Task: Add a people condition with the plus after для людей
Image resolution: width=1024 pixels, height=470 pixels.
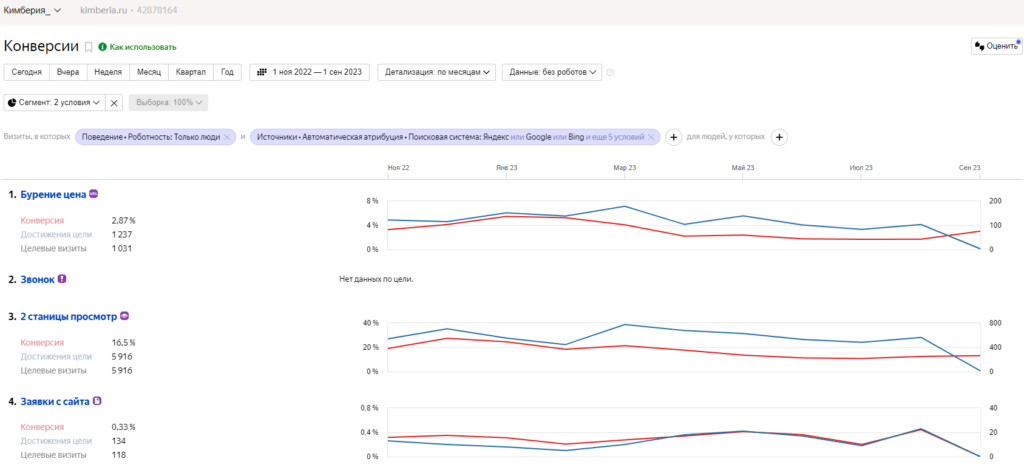Action: tap(779, 137)
